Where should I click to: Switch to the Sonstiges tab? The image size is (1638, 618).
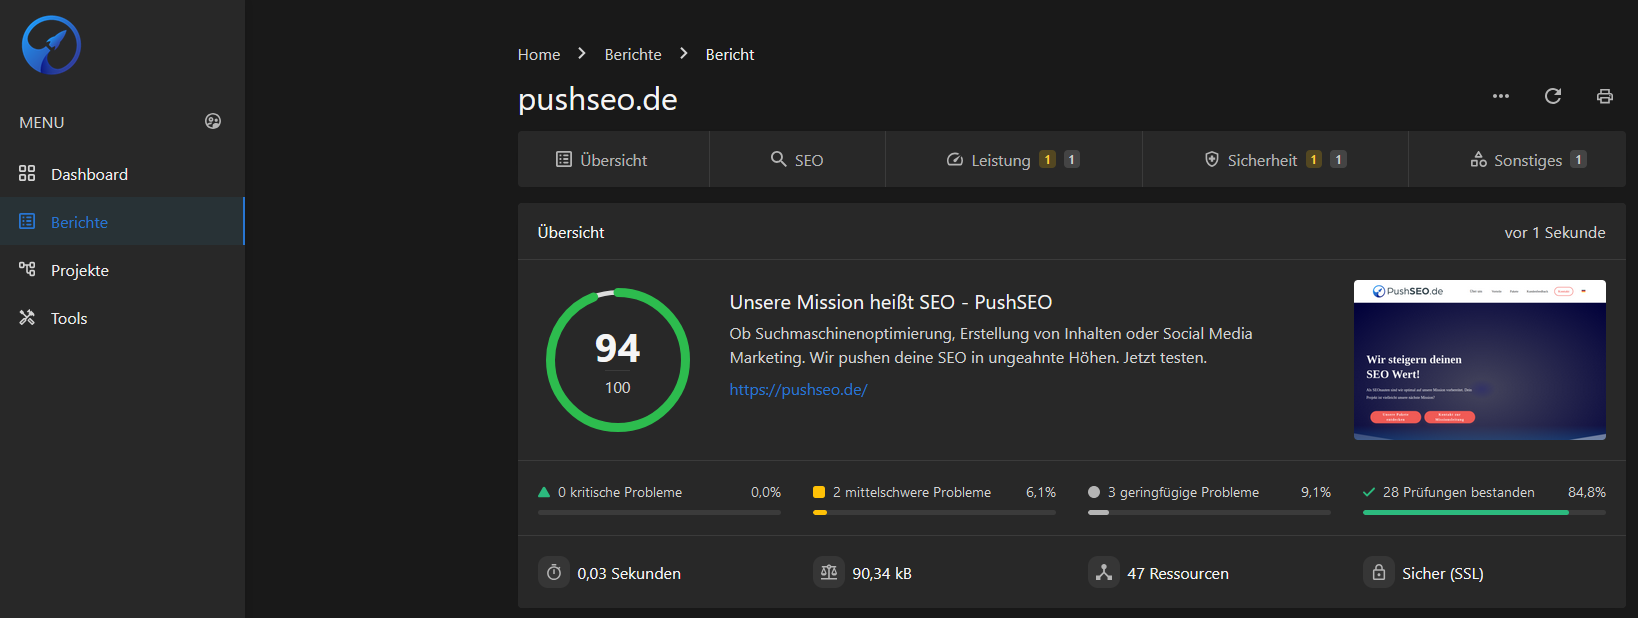tap(1517, 160)
